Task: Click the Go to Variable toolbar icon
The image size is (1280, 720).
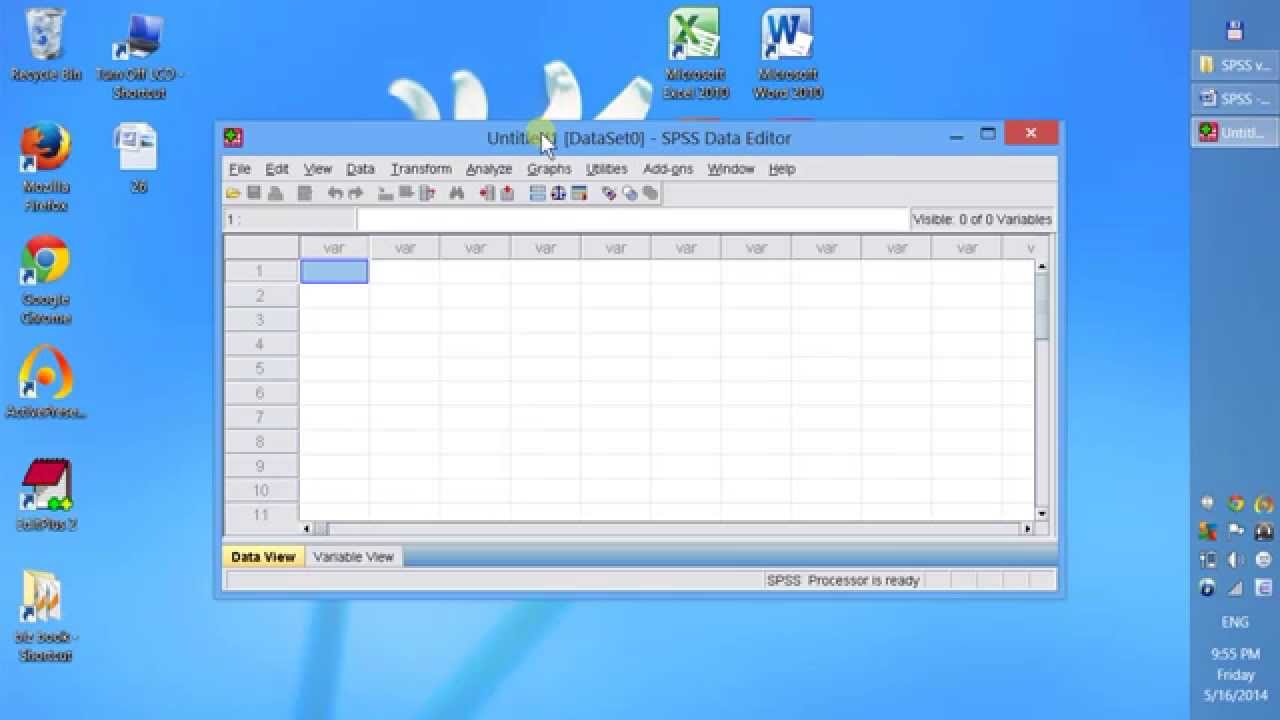Action: 406,193
